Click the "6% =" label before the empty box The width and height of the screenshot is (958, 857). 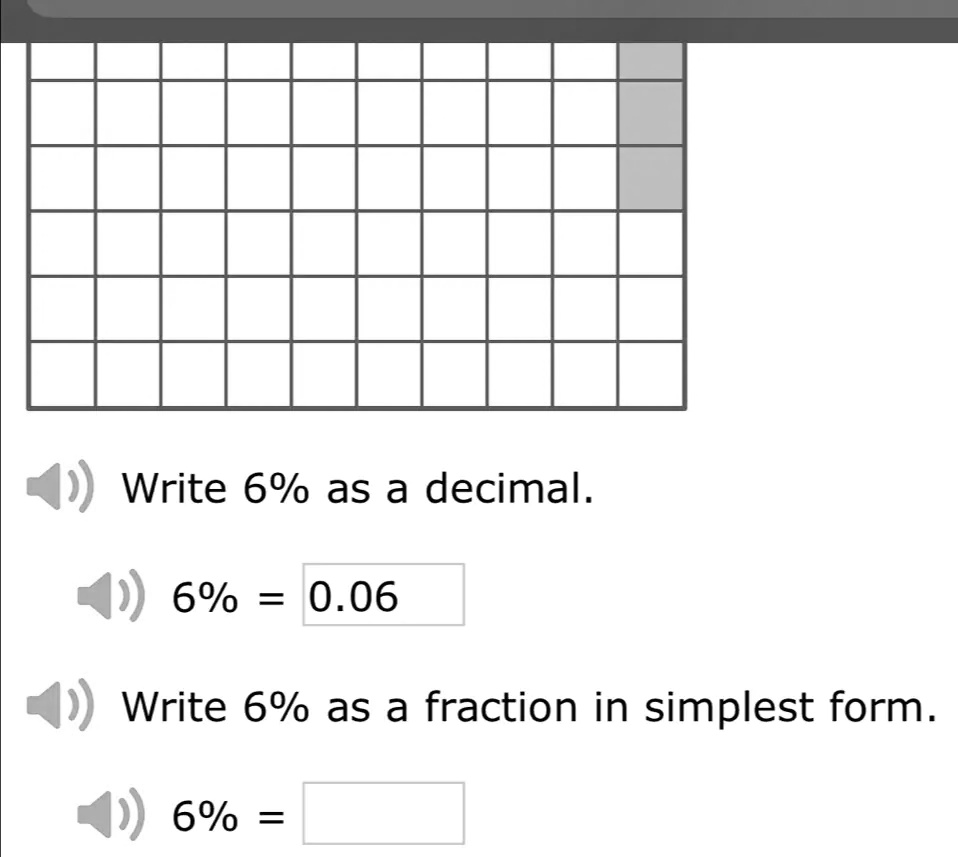click(x=229, y=815)
